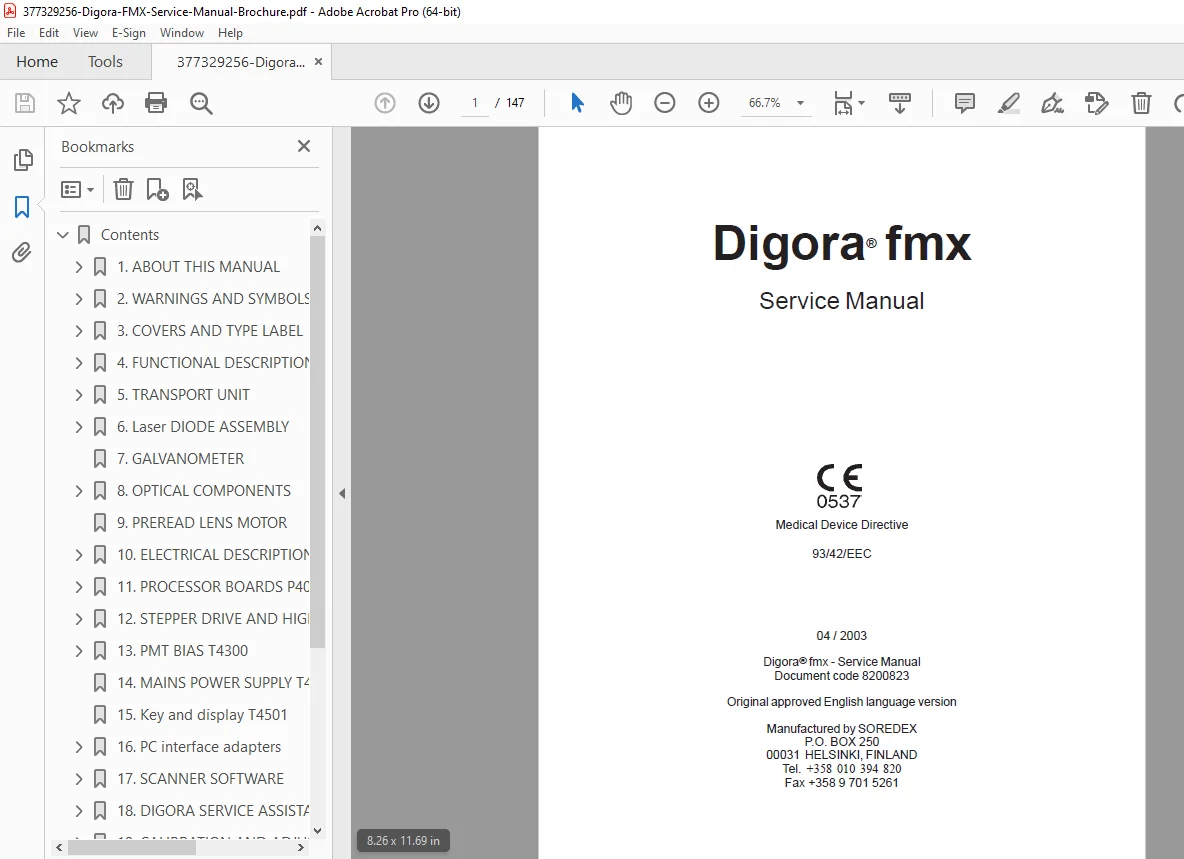Add a new bookmark icon

pyautogui.click(x=157, y=189)
